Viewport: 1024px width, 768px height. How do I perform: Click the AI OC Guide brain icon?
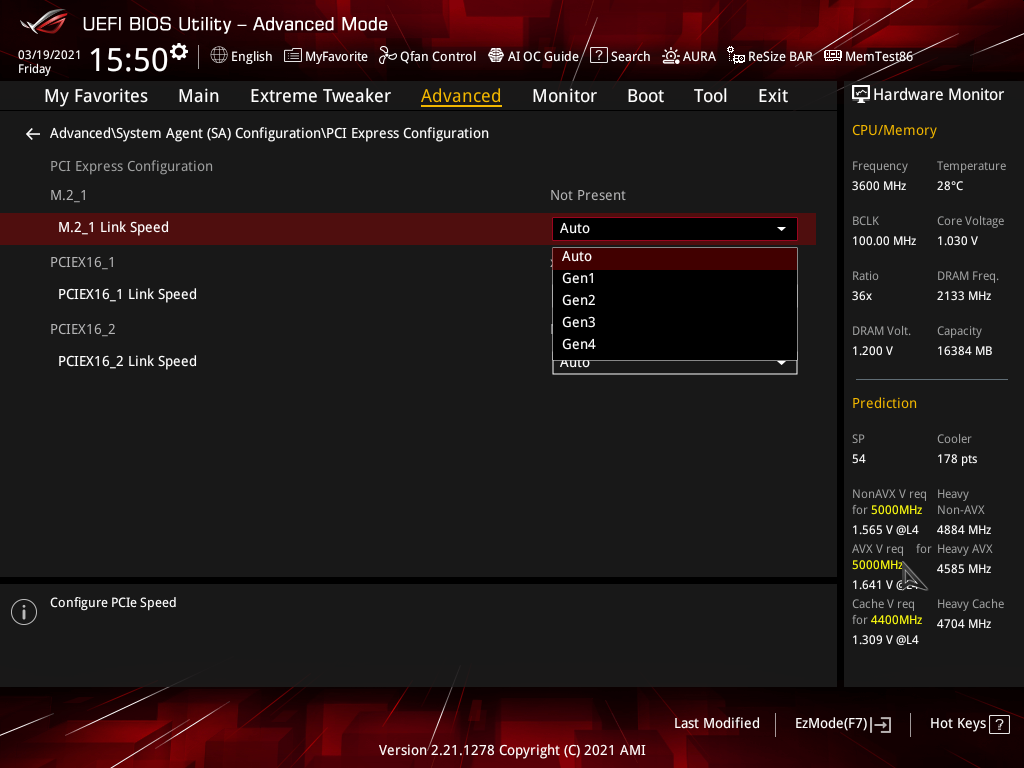click(x=496, y=56)
